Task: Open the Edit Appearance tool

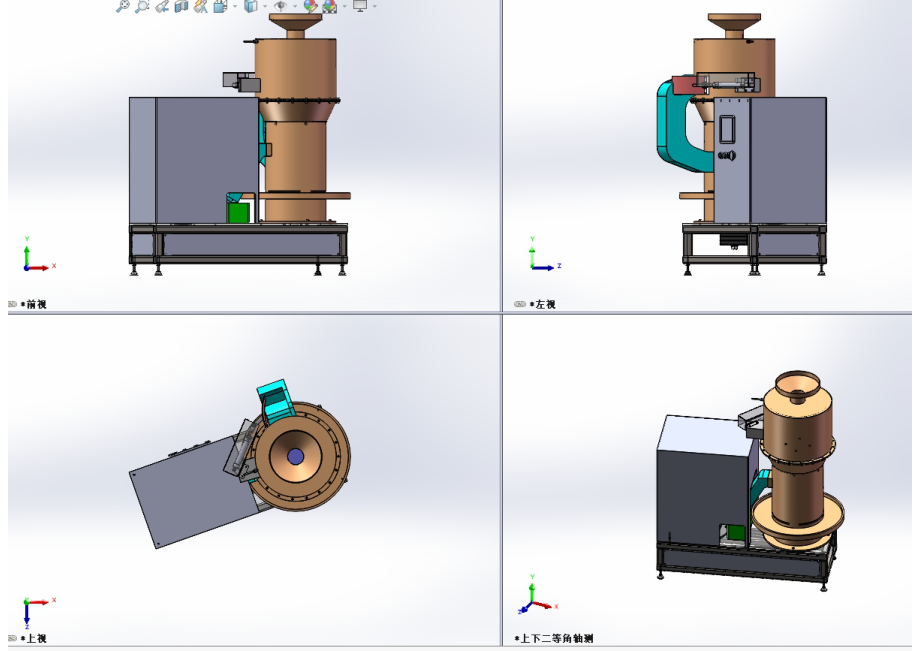Action: point(310,6)
